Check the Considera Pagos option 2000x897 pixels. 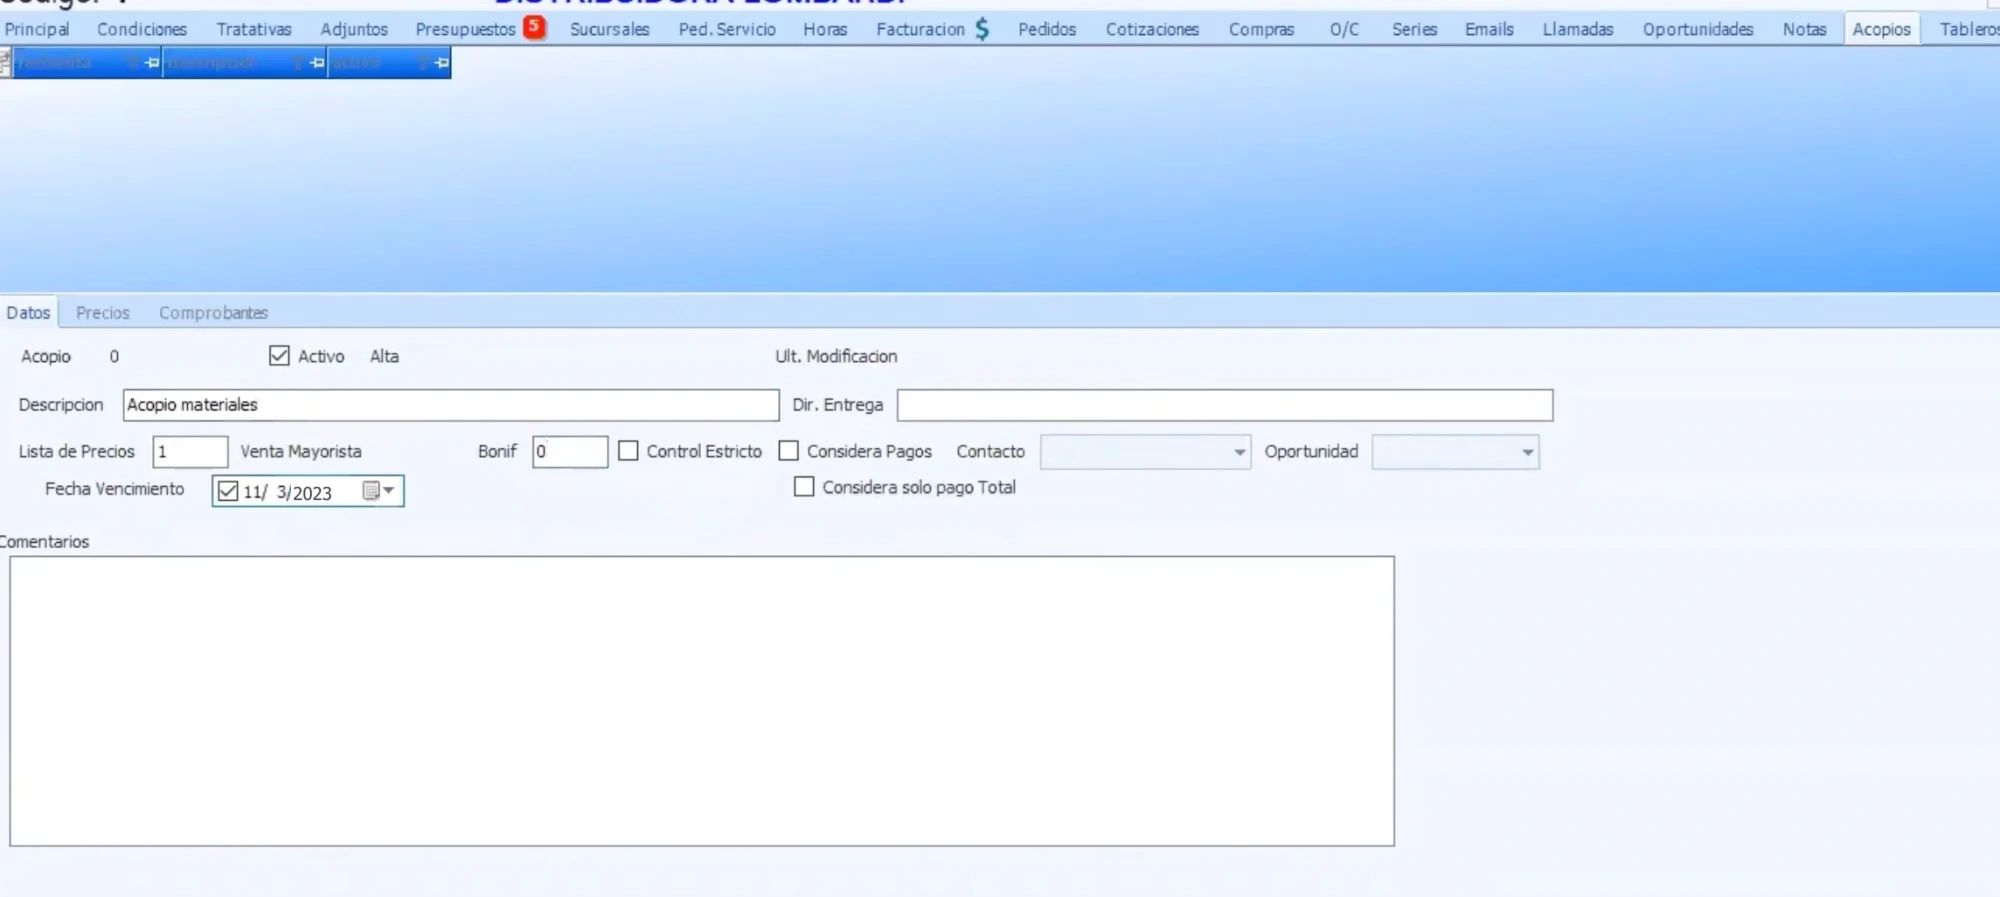(788, 451)
